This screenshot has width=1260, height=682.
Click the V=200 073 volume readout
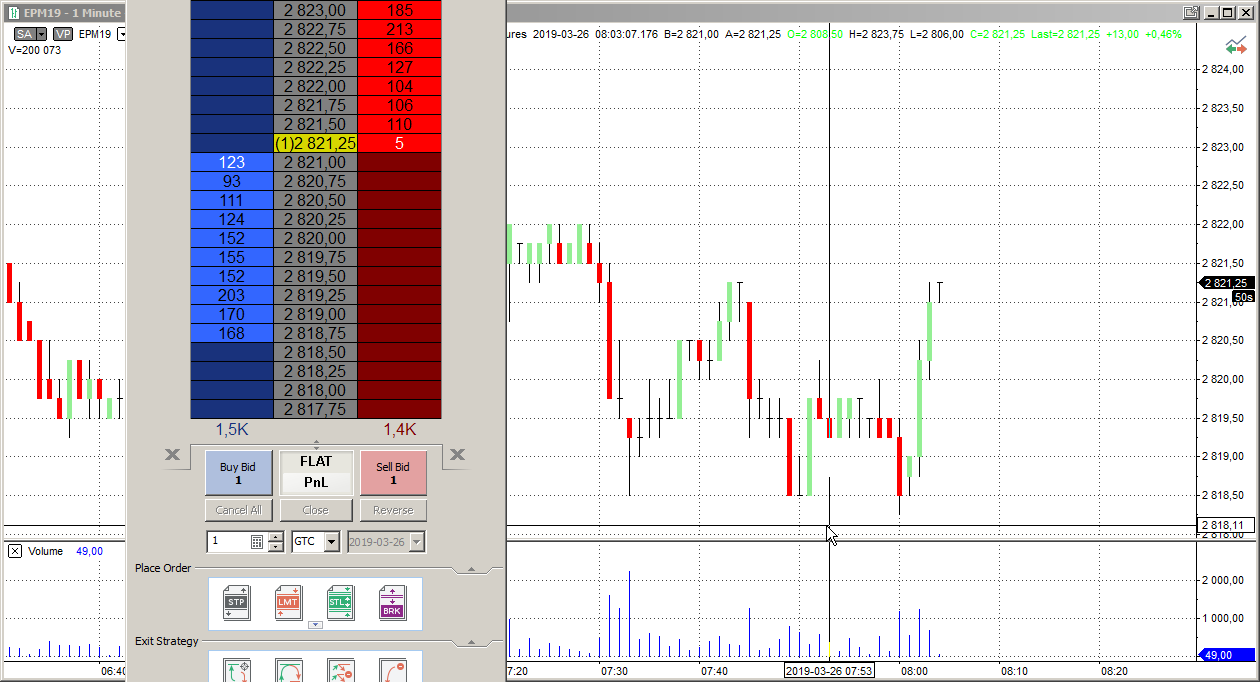pos(35,50)
